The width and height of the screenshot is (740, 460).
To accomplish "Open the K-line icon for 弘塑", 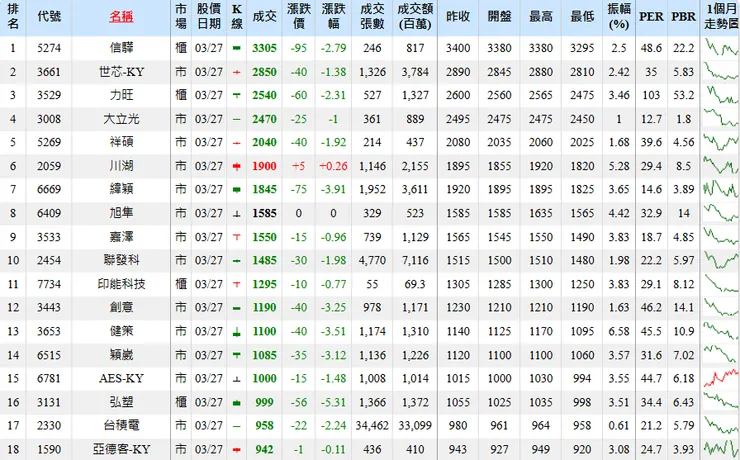I will point(237,402).
